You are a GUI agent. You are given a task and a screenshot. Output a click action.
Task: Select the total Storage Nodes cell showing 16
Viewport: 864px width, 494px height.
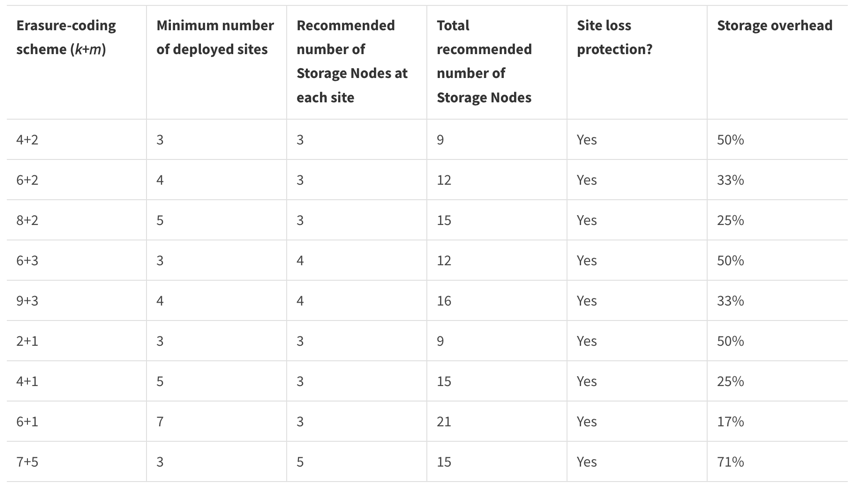444,301
